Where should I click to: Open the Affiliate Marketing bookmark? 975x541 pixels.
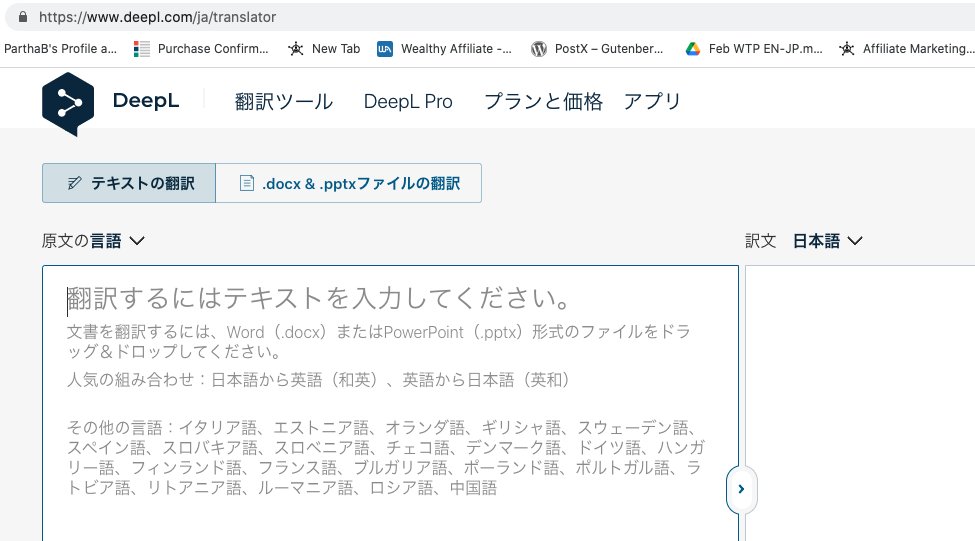click(x=907, y=49)
